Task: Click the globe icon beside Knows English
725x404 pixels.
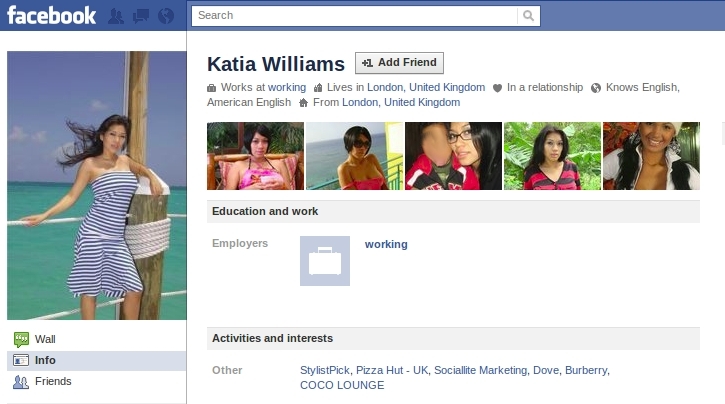Action: point(596,88)
